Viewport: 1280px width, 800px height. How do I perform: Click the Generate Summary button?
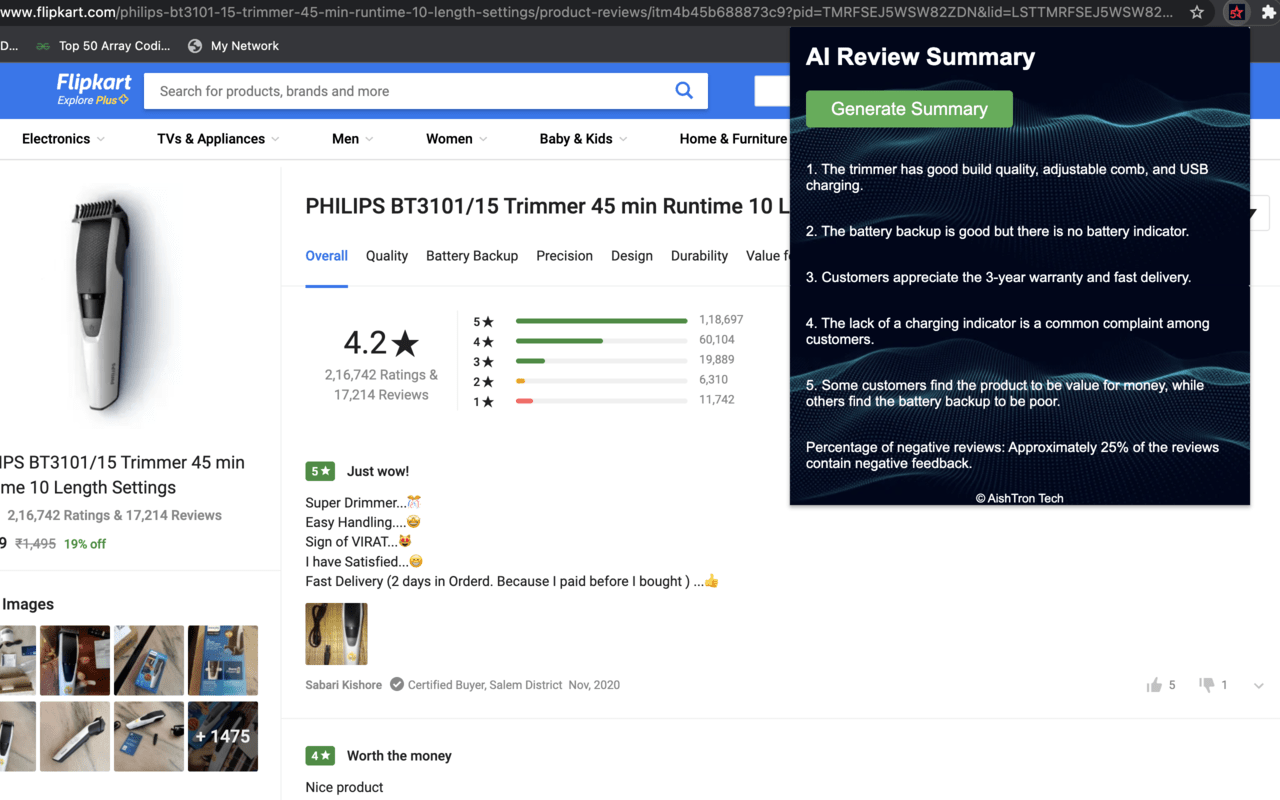(909, 109)
